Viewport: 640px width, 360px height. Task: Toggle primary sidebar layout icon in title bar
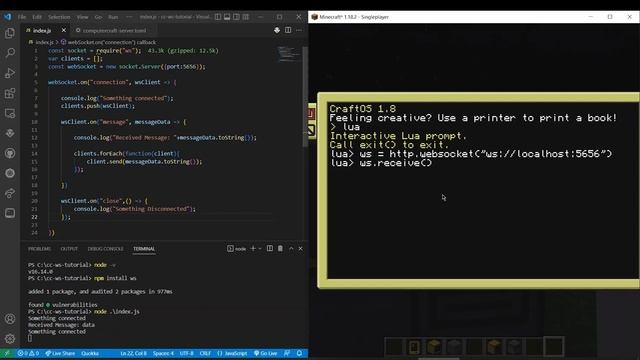pos(218,17)
